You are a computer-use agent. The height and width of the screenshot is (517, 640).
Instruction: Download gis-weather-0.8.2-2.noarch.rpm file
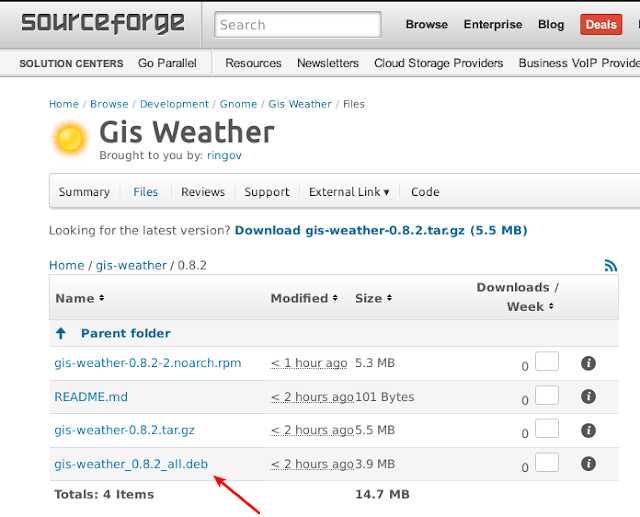click(x=148, y=363)
